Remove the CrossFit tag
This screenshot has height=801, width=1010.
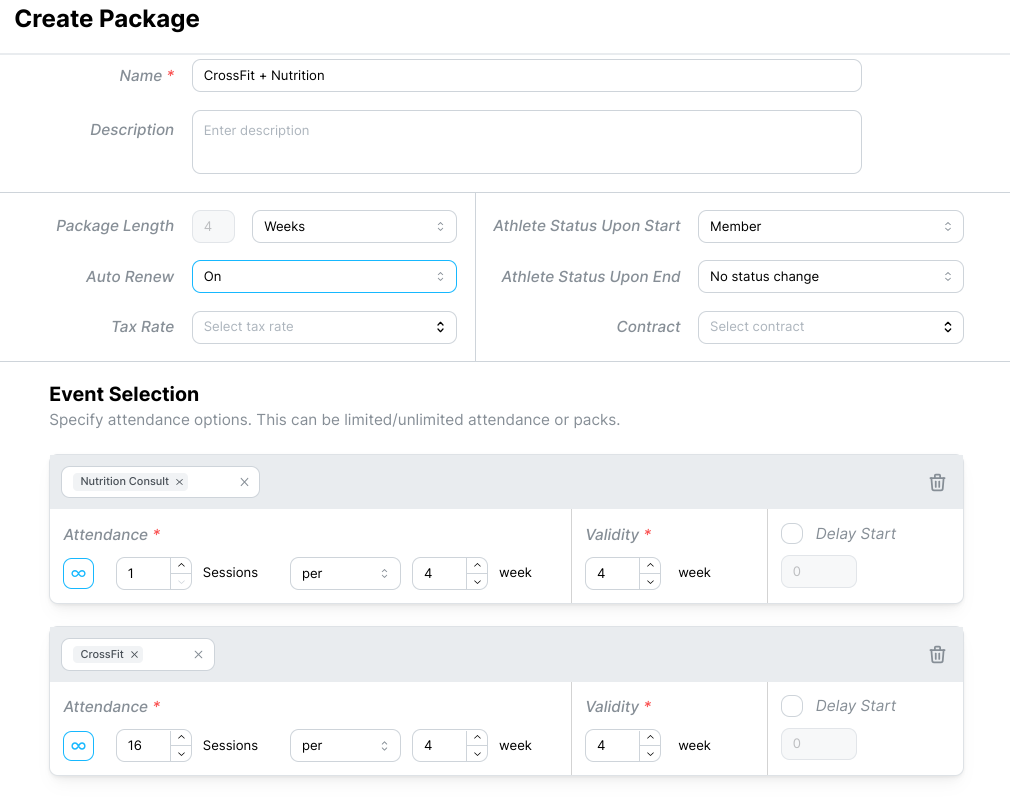134,654
